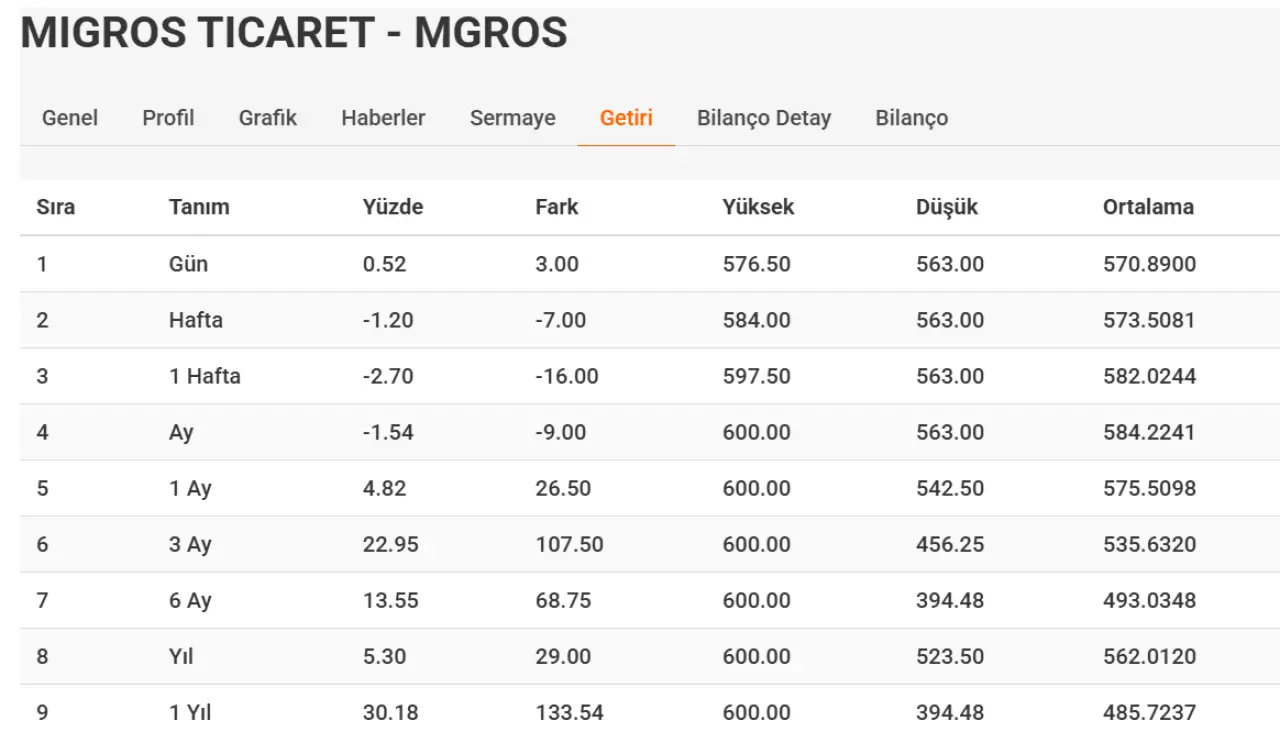
Task: Open the Bilanço Detay tab
Action: pos(764,118)
